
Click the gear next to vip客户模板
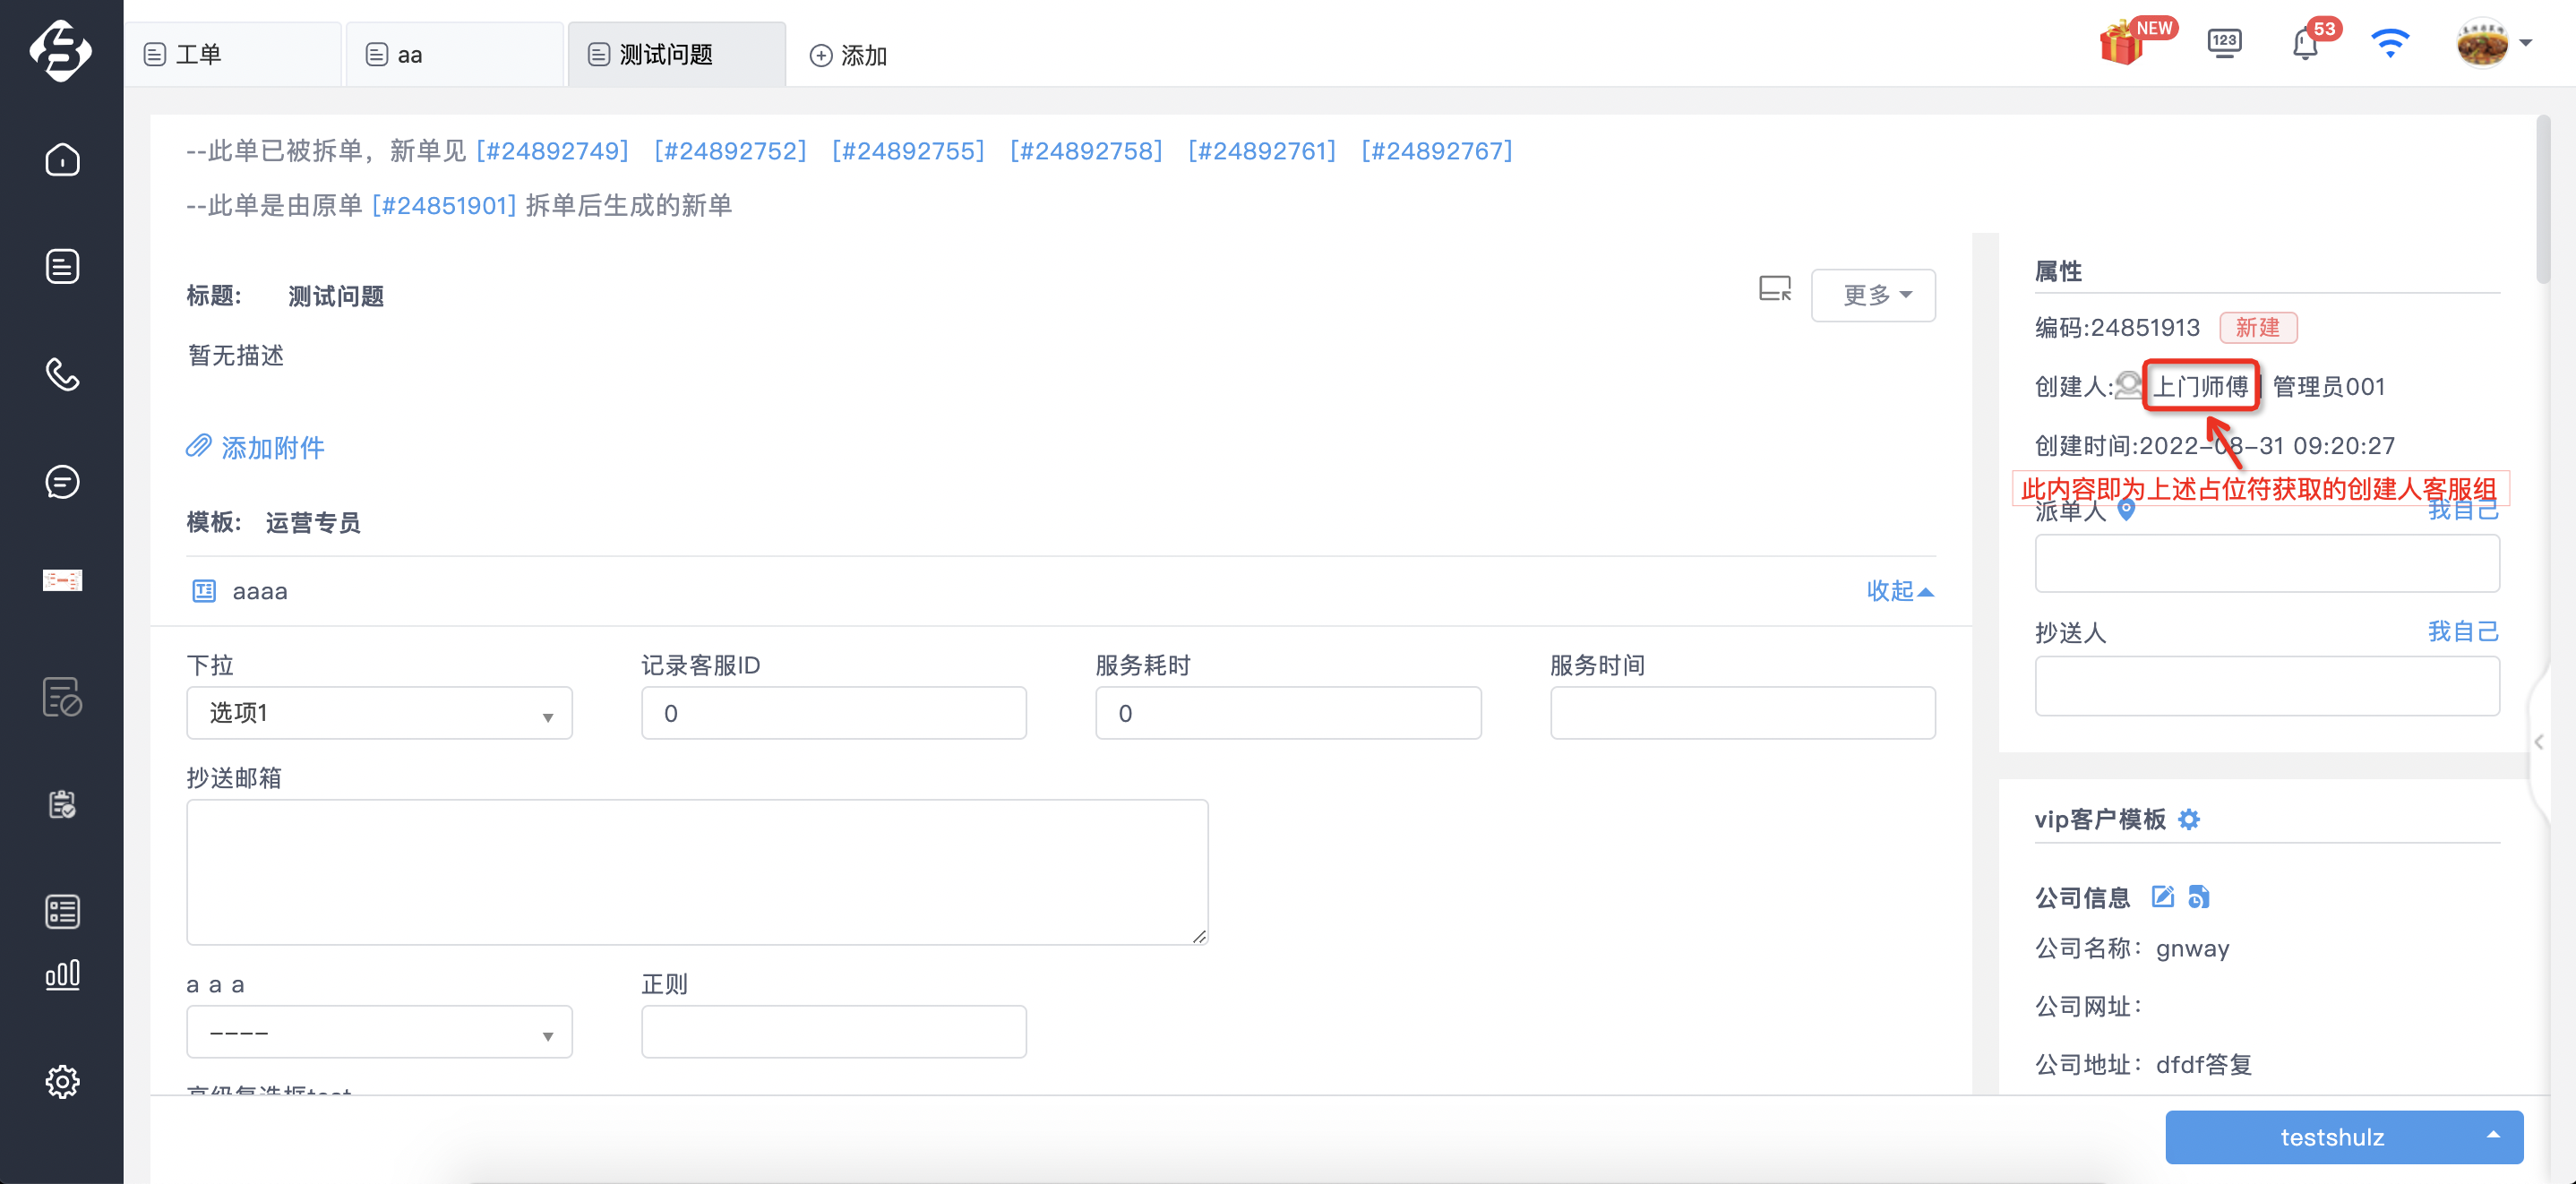[2189, 820]
